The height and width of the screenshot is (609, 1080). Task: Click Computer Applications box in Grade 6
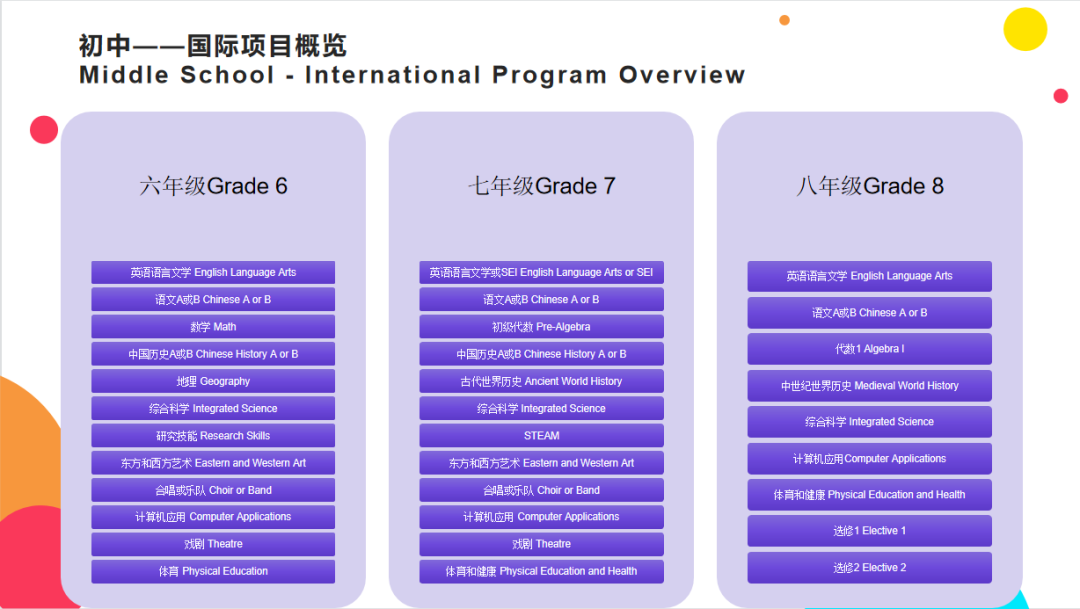214,517
